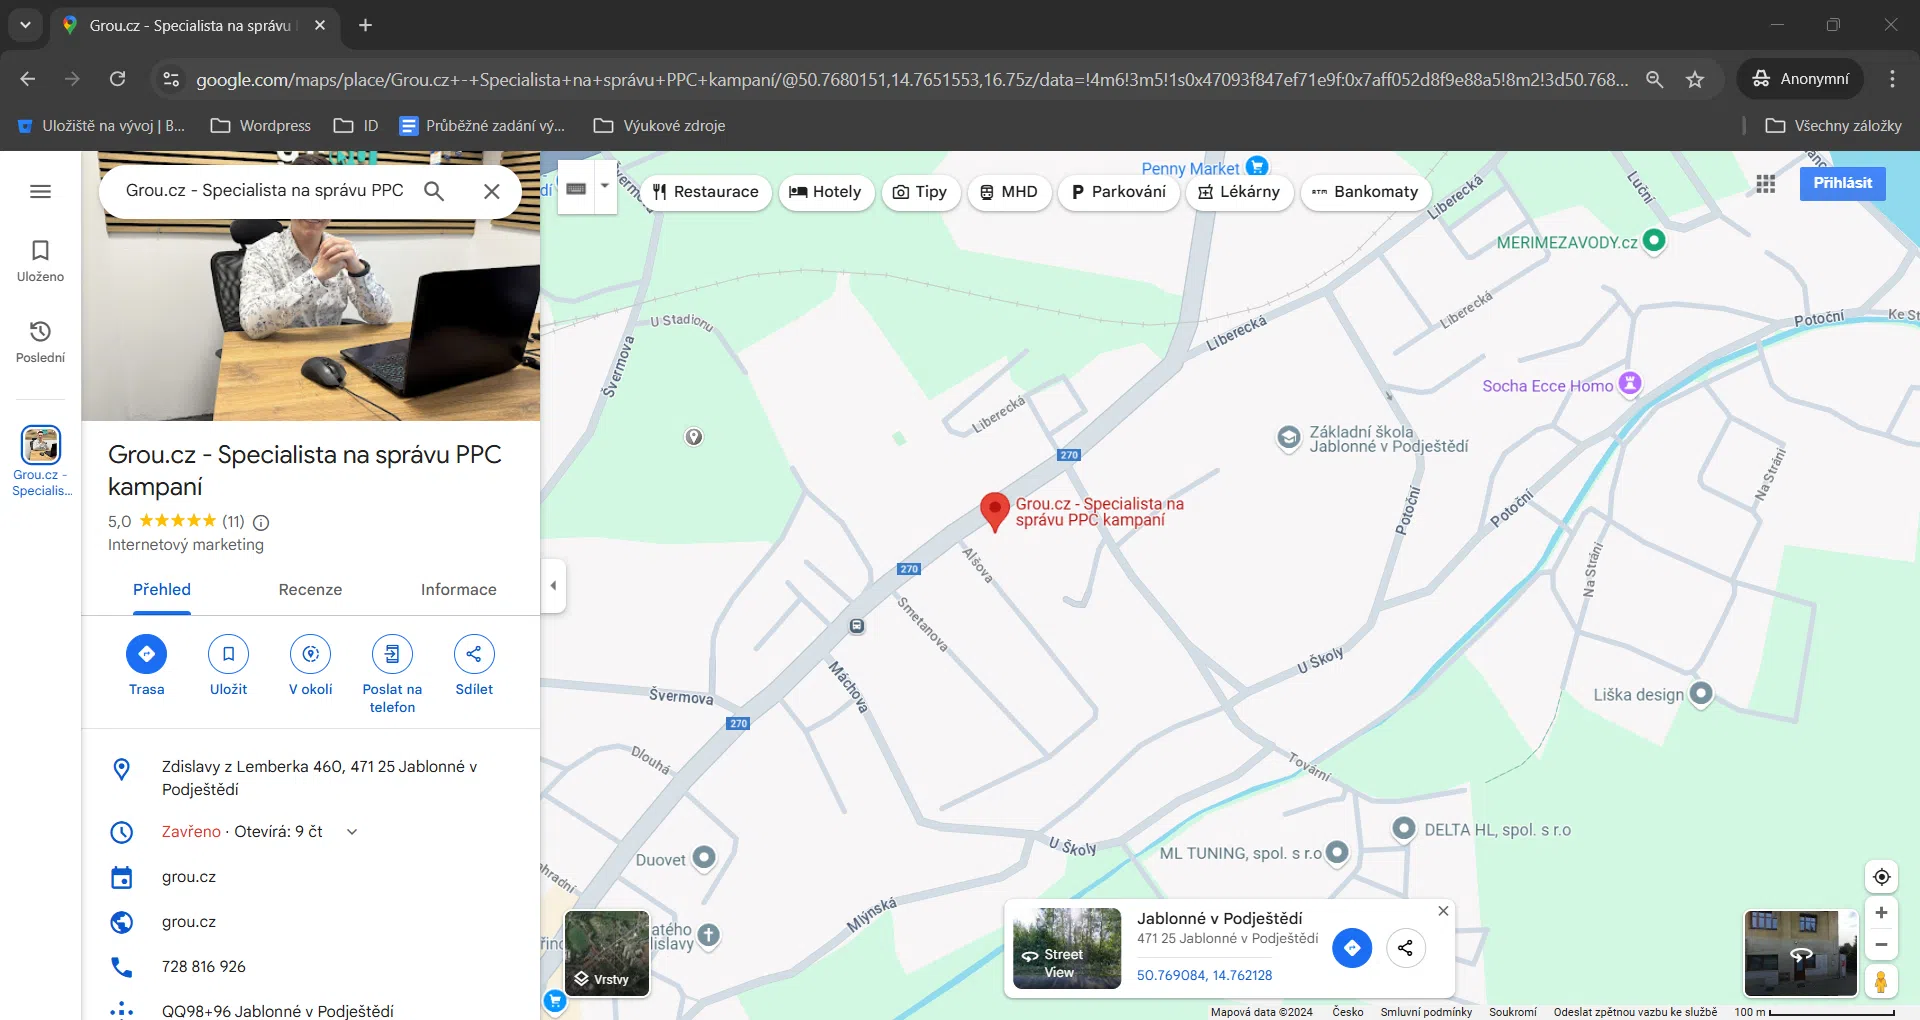Click Základní škola Jablonné map marker
The height and width of the screenshot is (1020, 1920).
pyautogui.click(x=1288, y=438)
